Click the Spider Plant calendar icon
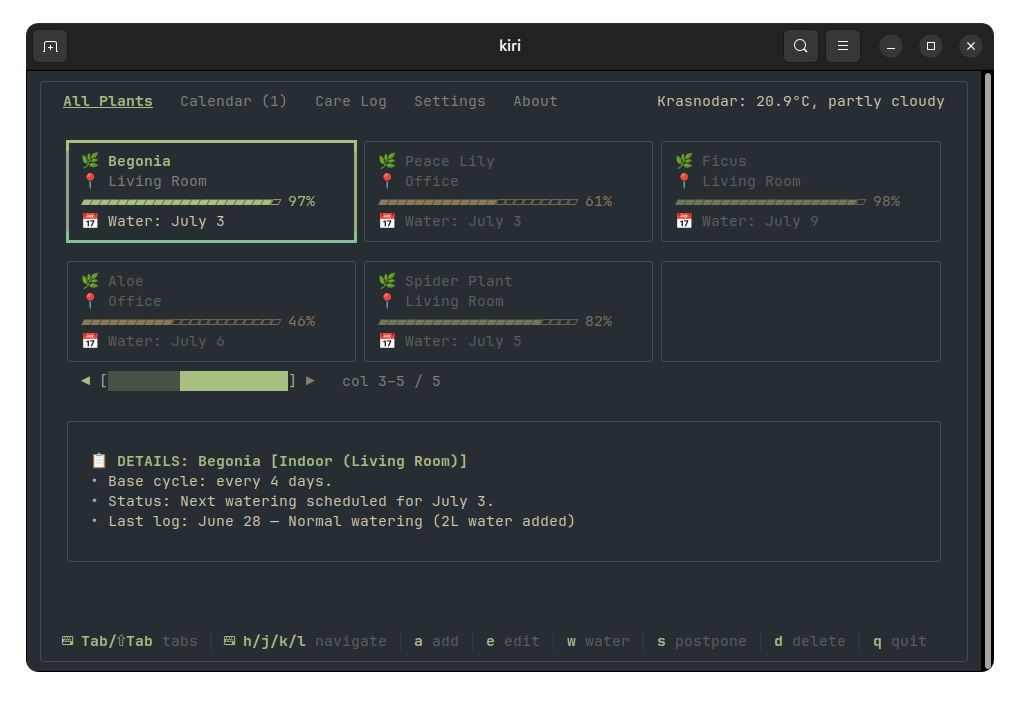Viewport: 1020px width, 701px height. tap(387, 341)
